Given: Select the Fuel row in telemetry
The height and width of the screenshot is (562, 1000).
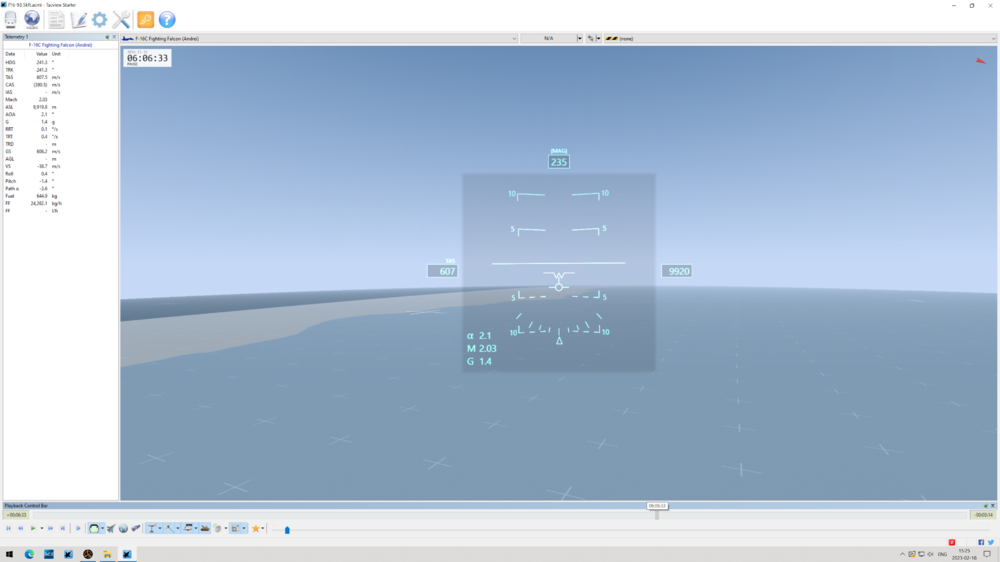Looking at the screenshot, I should pos(60,196).
